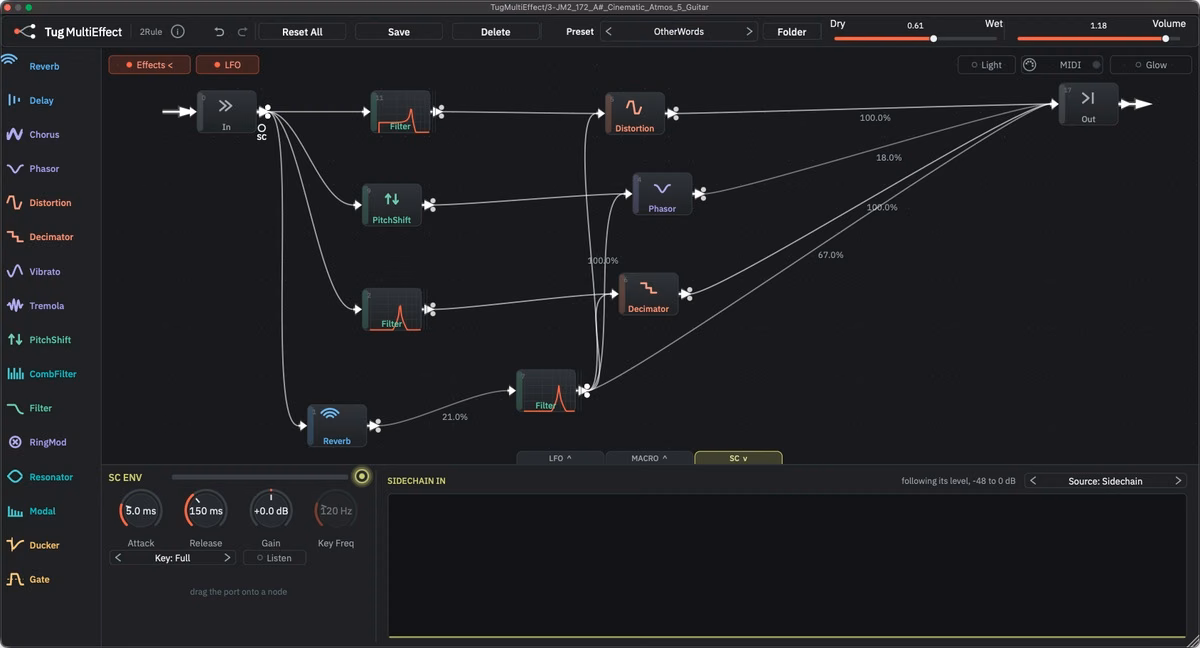The image size is (1200, 648).
Task: Step the sidechain Source back with left arrow
Action: 1034,481
